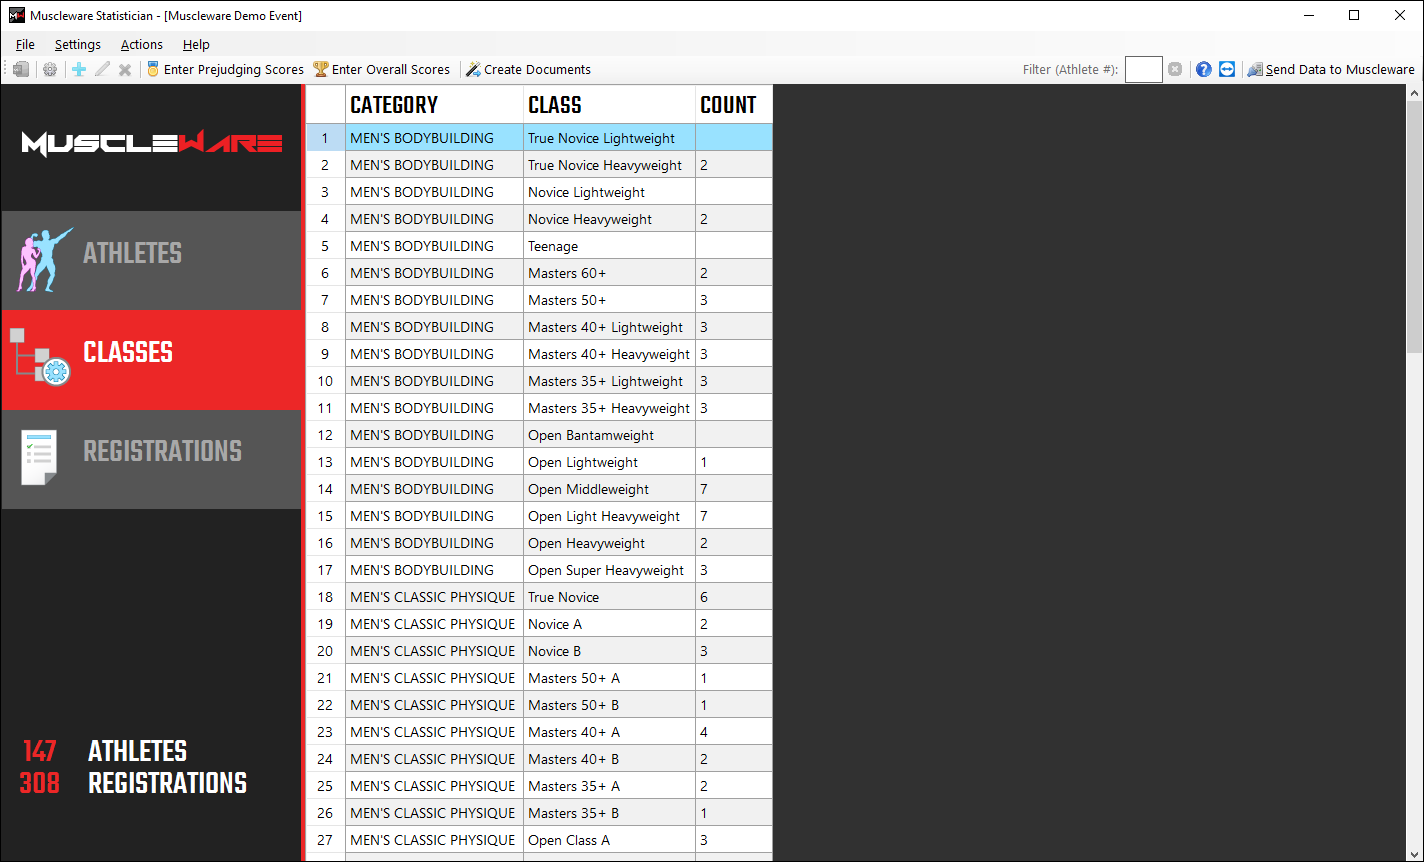The width and height of the screenshot is (1424, 862).
Task: Click the vertical scrollbar up arrow
Action: click(x=1414, y=93)
